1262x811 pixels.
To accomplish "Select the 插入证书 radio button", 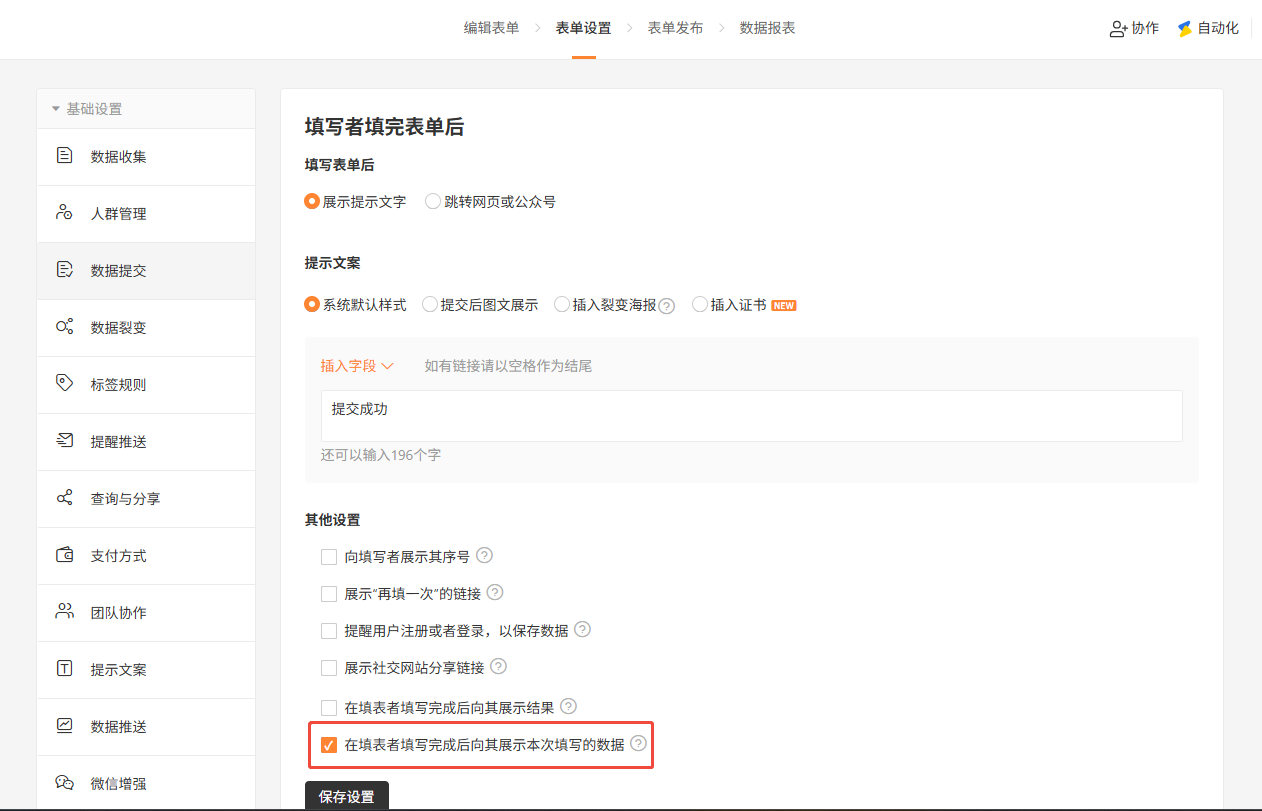I will [700, 304].
